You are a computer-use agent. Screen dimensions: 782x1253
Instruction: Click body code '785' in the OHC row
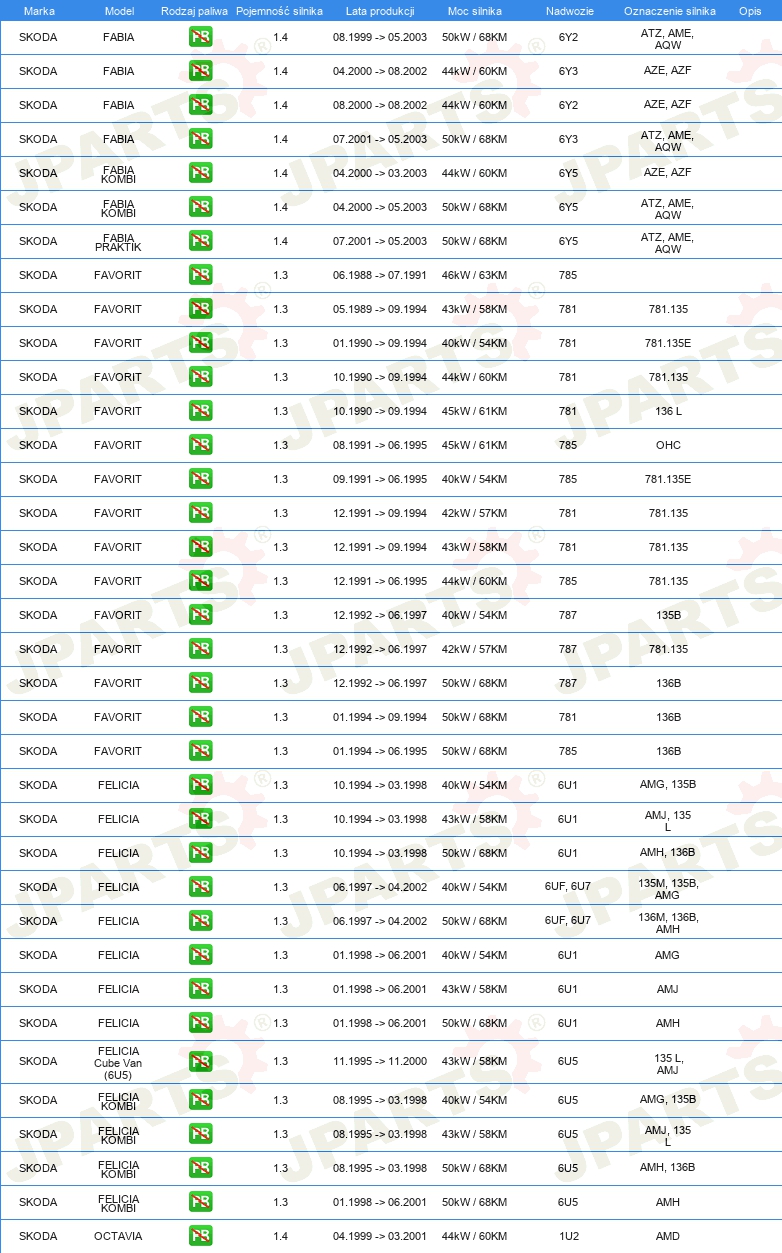[568, 445]
